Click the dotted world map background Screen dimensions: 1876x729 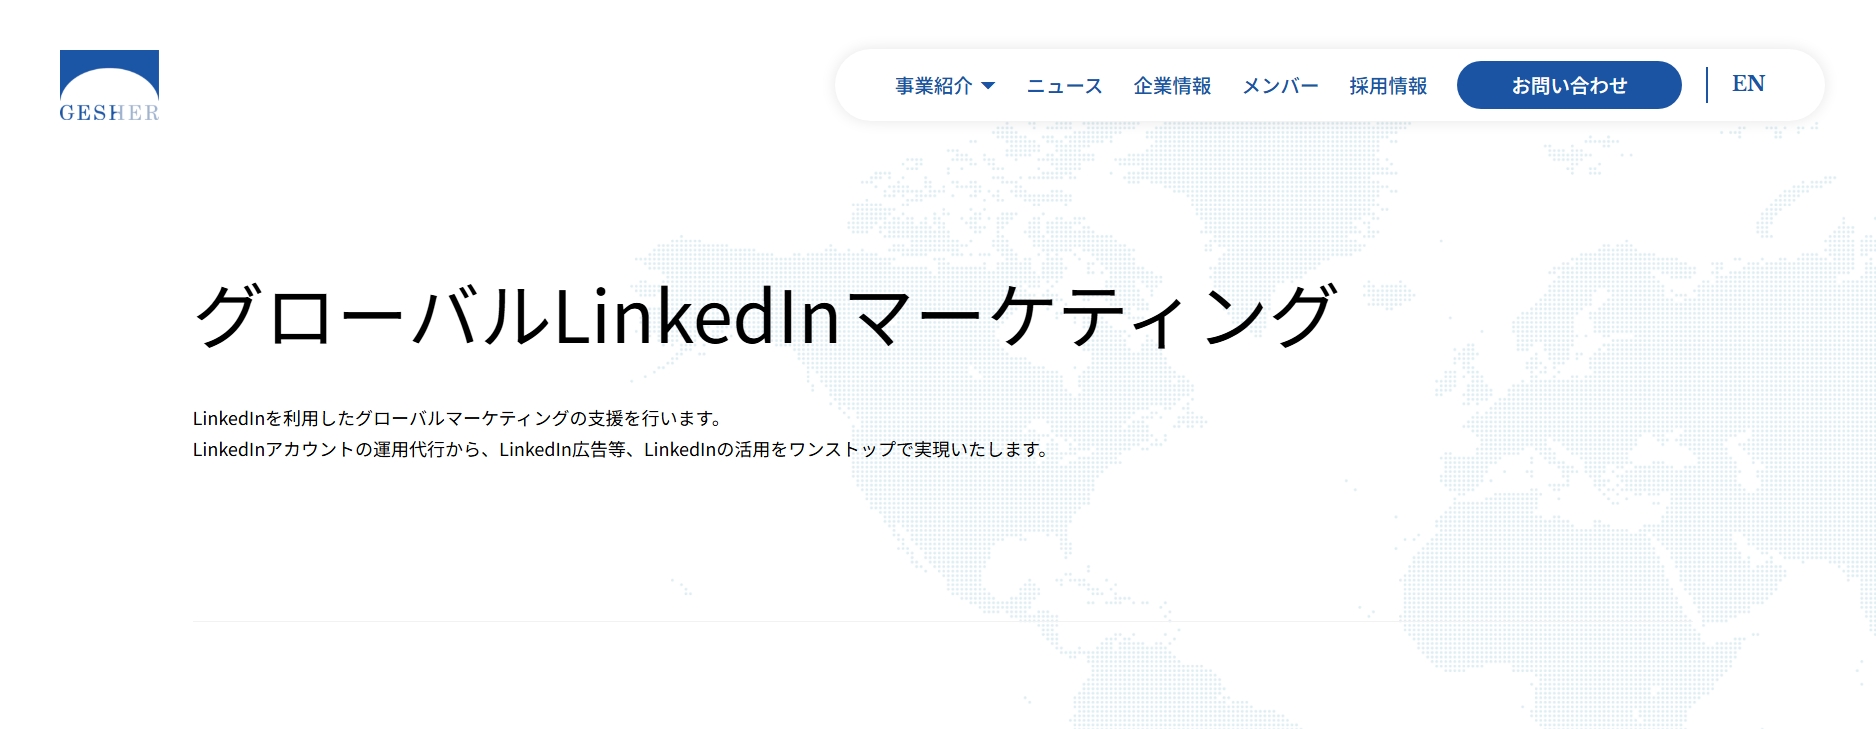pos(1600,450)
